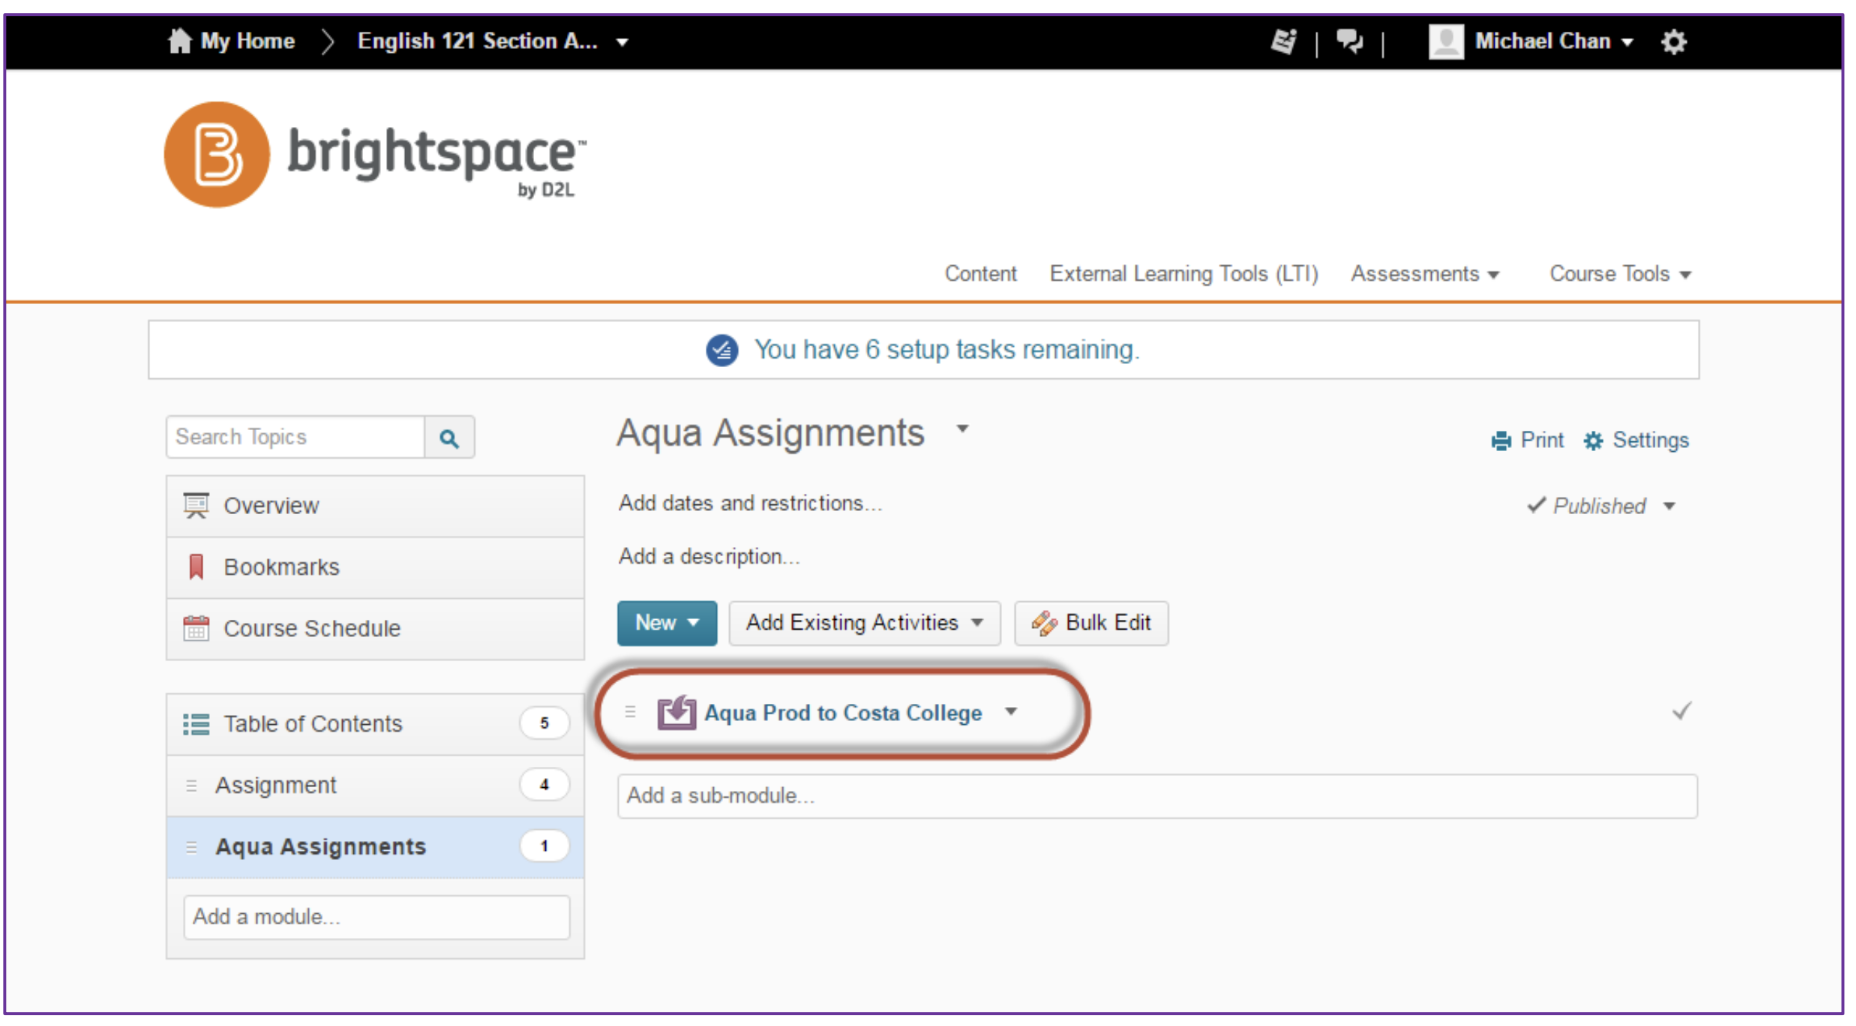Viewport: 1856px width, 1026px height.
Task: Select Bookmarks in the sidebar
Action: pos(375,567)
